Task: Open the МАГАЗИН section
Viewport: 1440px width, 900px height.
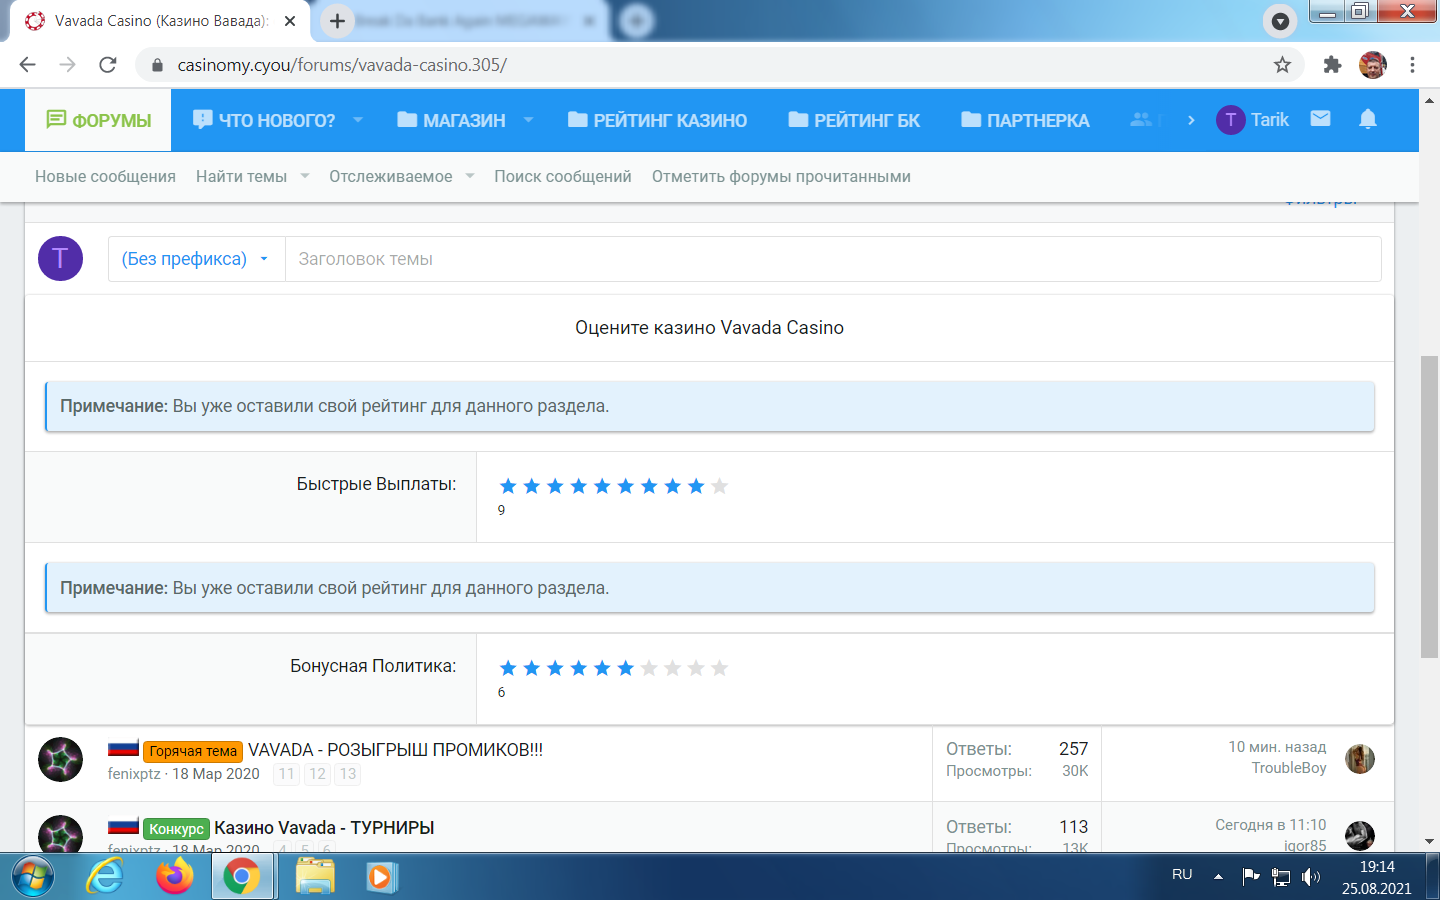Action: 451,120
